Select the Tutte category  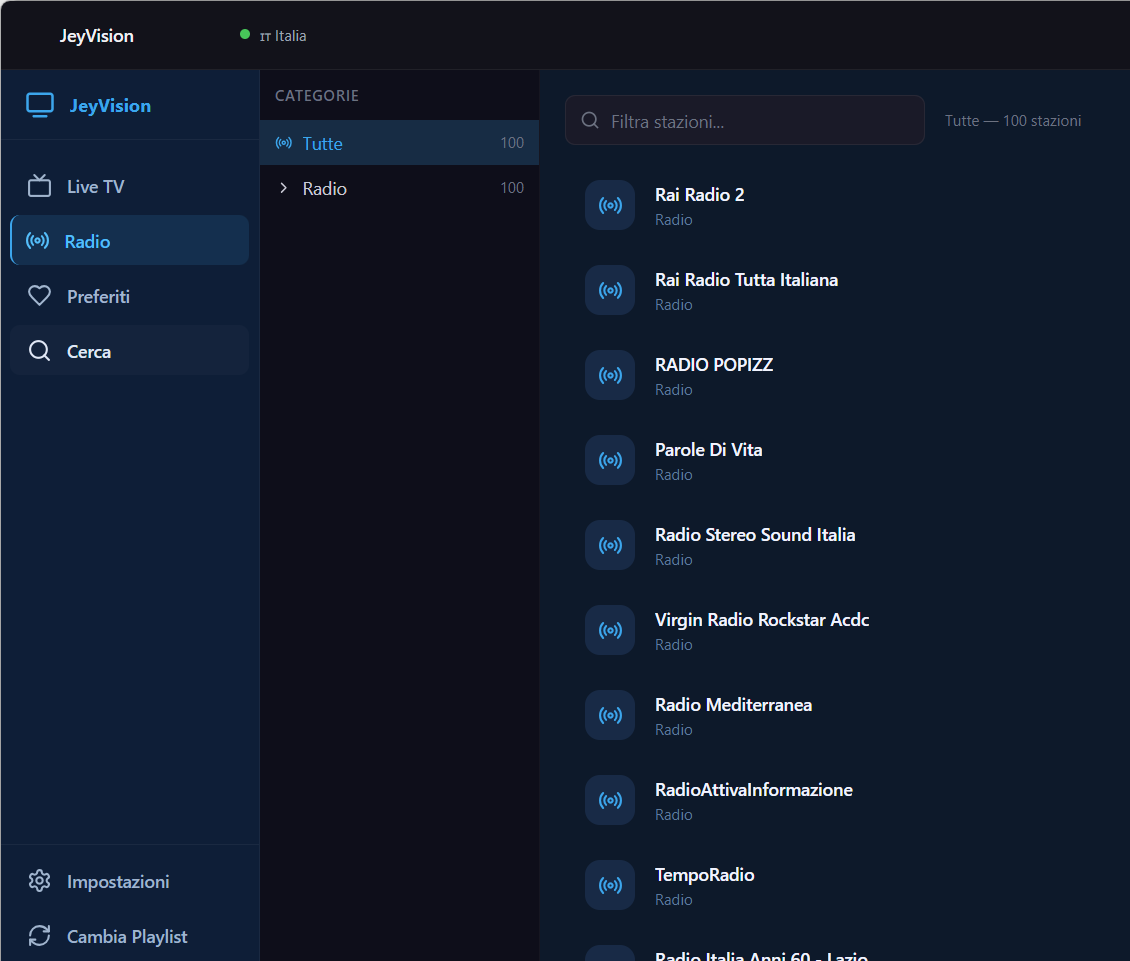(399, 143)
